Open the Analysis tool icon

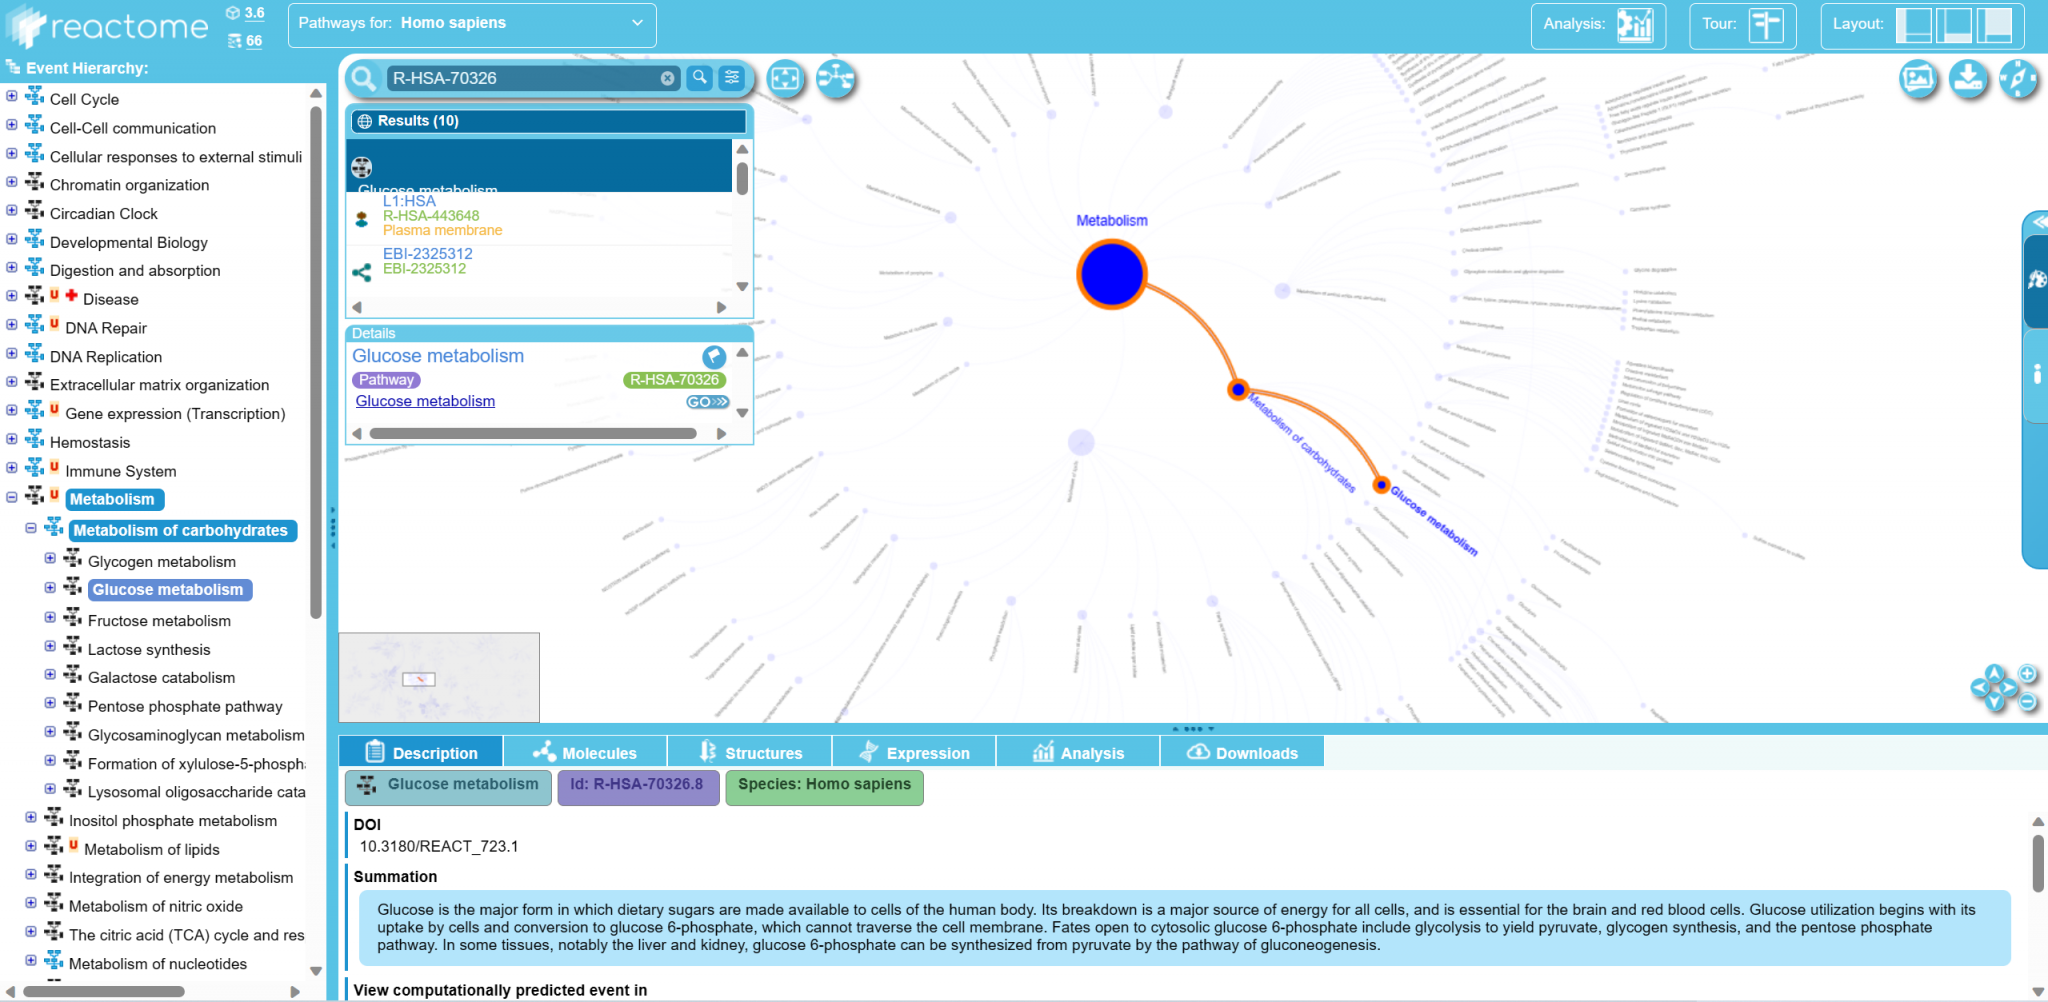pos(1635,25)
